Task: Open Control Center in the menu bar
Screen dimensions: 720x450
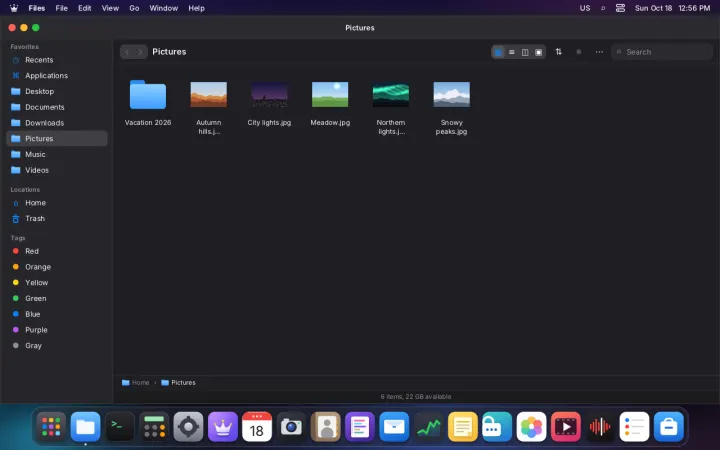Action: click(x=620, y=8)
